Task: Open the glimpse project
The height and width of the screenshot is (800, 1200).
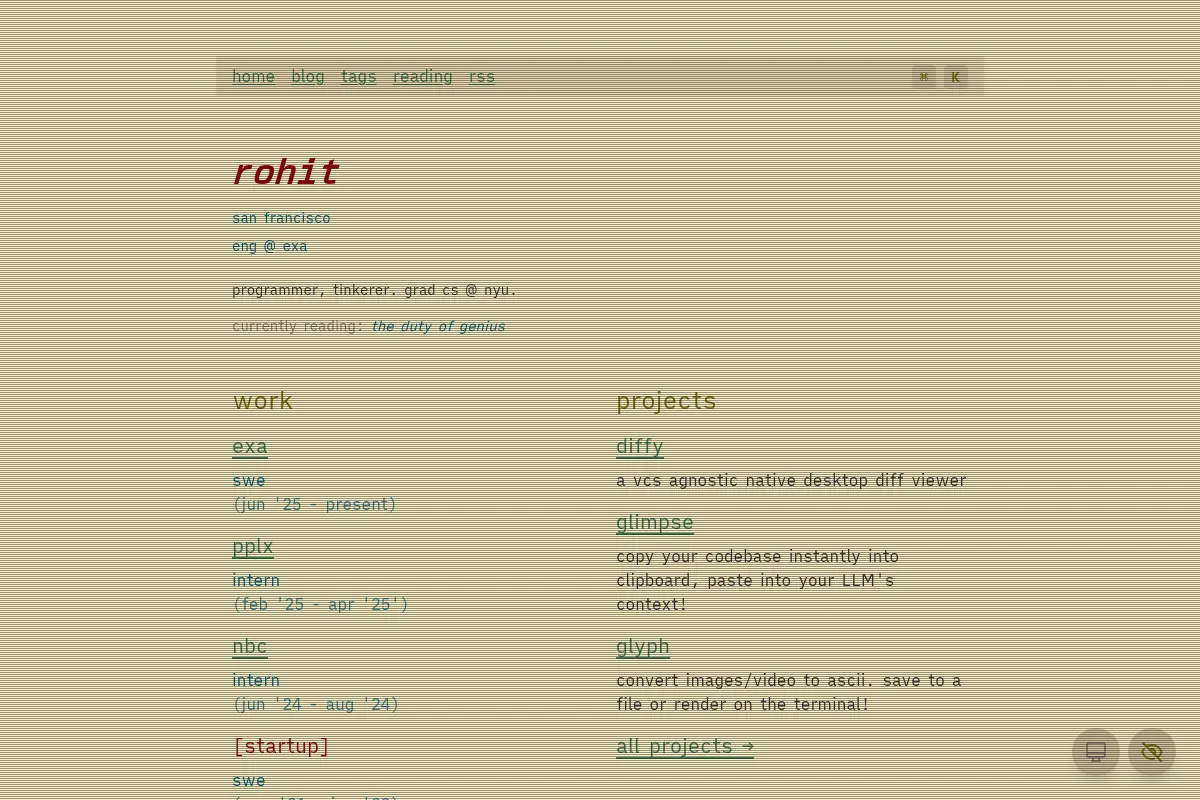Action: click(x=655, y=522)
